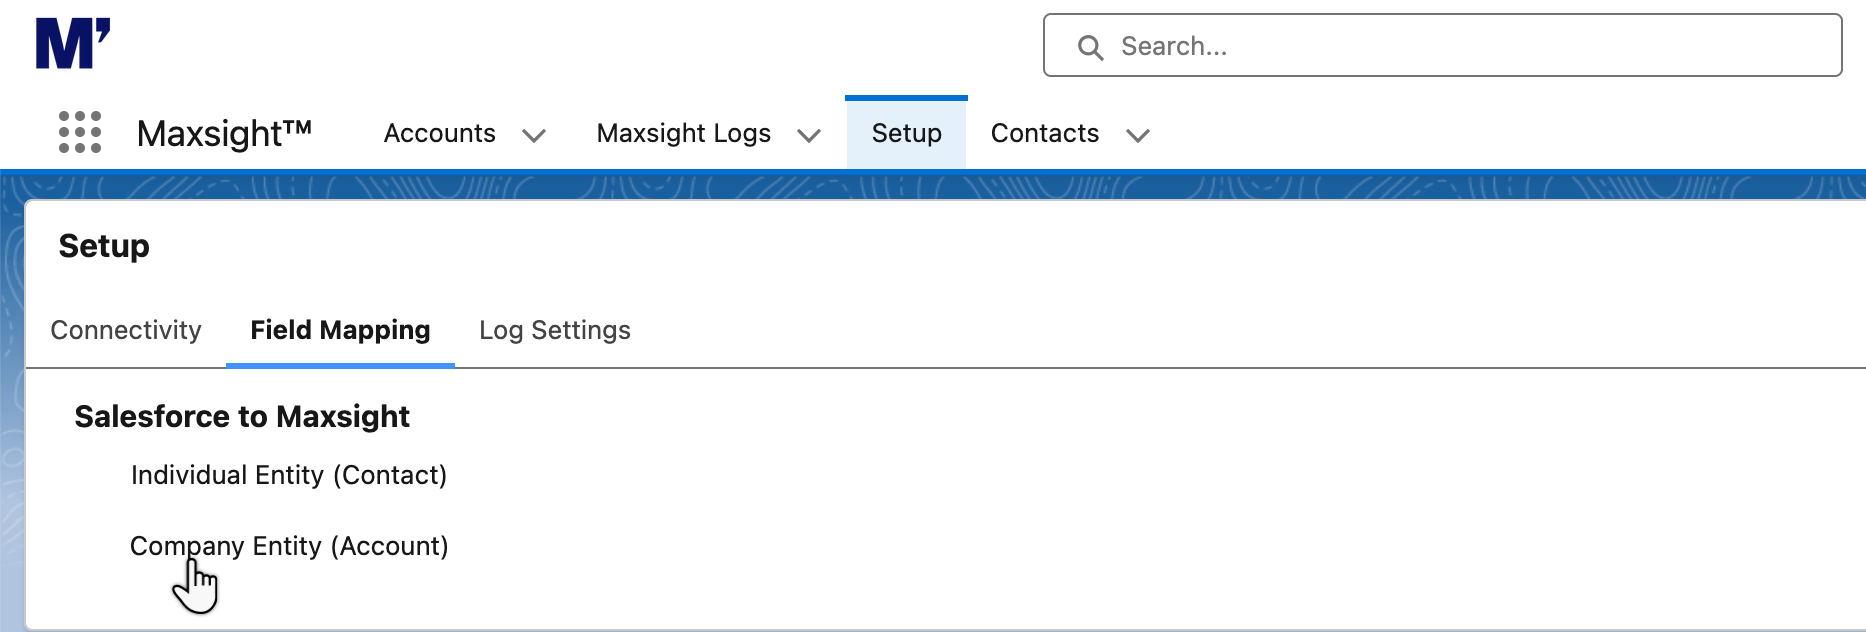Viewport: 1866px width, 632px height.
Task: Go to the Contacts navigation item
Action: tap(1044, 133)
